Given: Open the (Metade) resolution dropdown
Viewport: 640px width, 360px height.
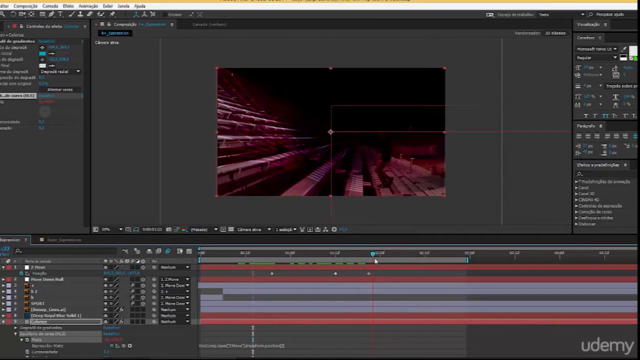Looking at the screenshot, I should pyautogui.click(x=204, y=229).
